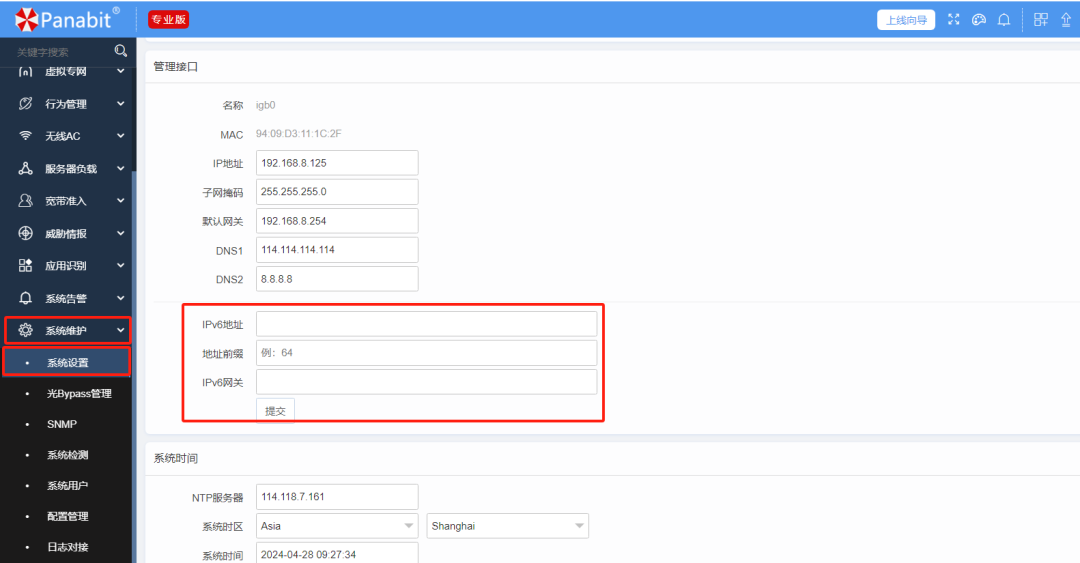
Task: Click the 服务器负载 node icon
Action: tap(25, 168)
